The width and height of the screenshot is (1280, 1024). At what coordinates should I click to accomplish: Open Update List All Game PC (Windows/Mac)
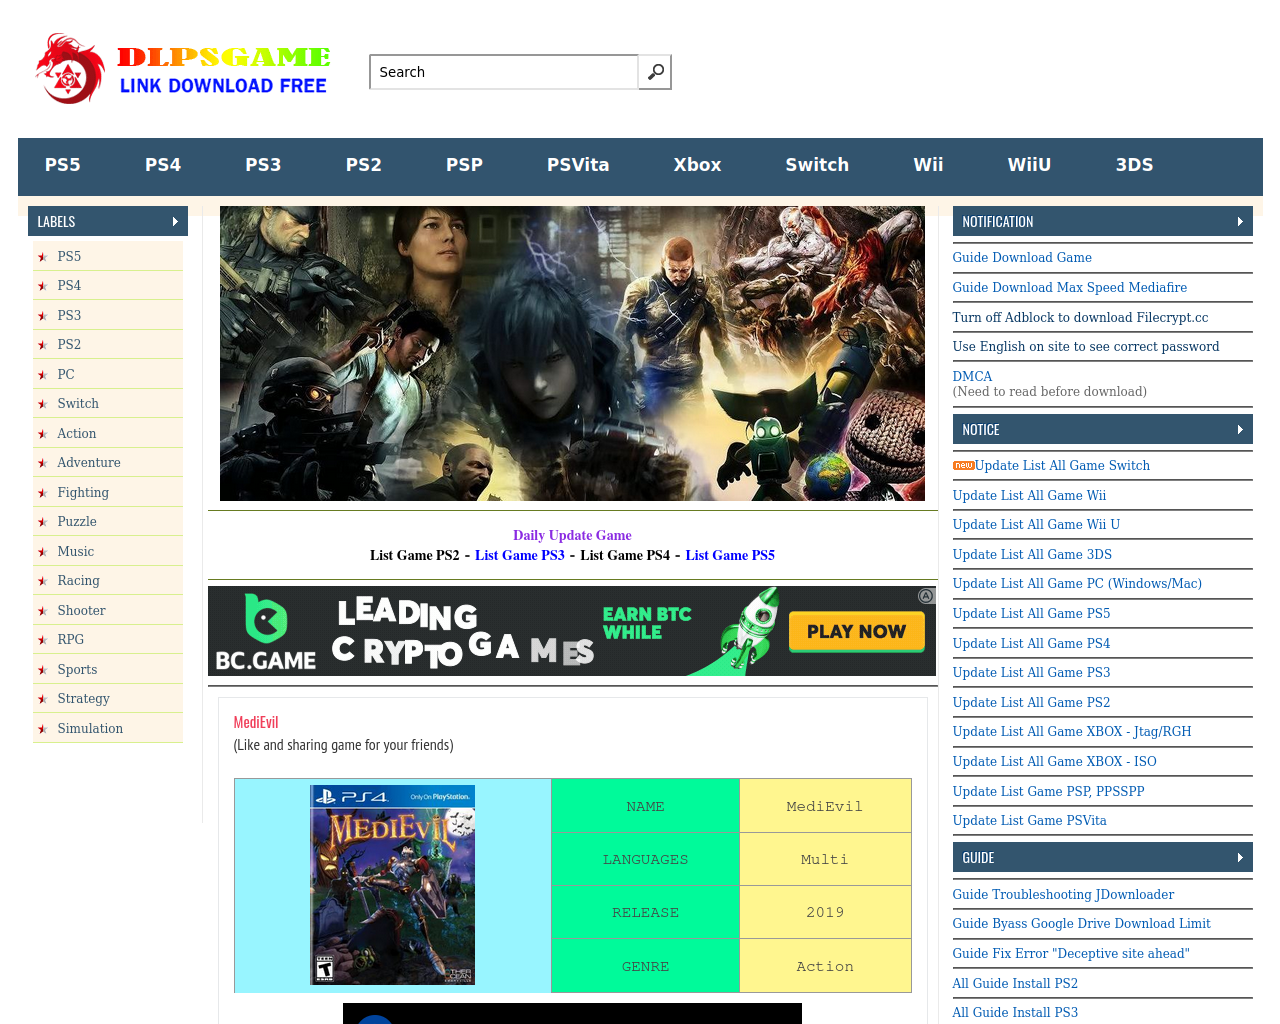(1077, 584)
